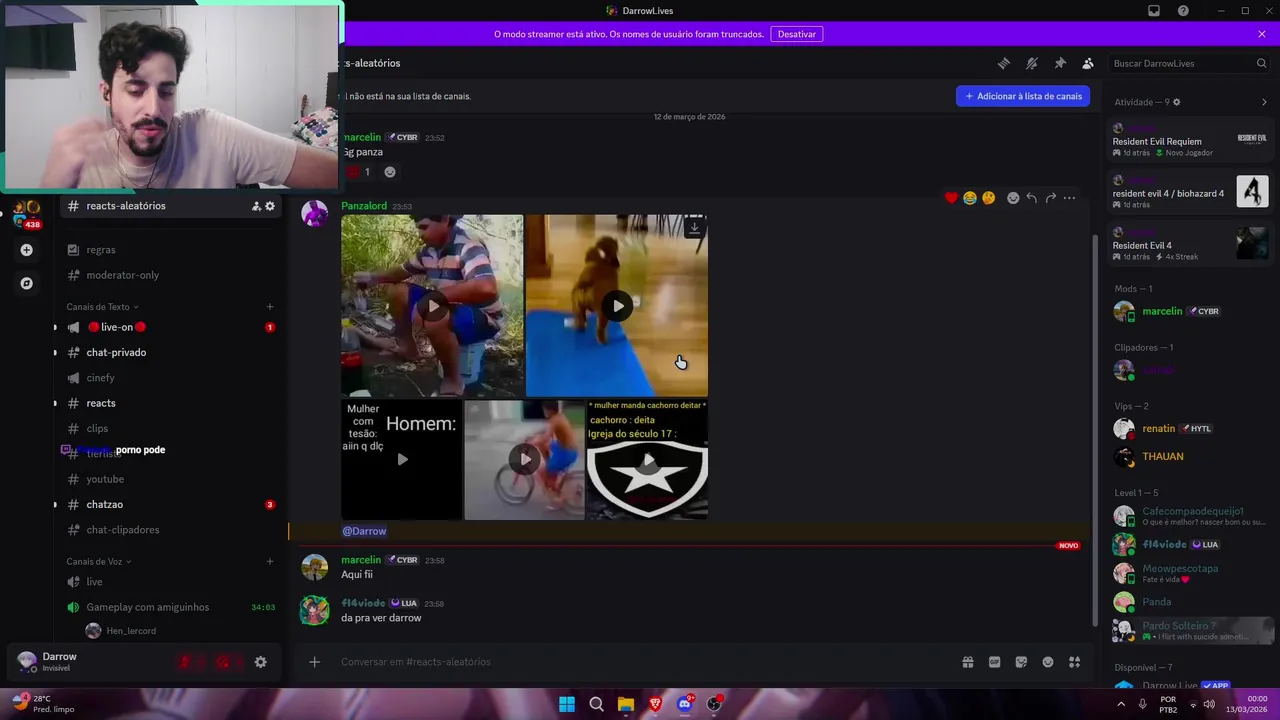The image size is (1280, 720).
Task: Click the existing reaction with count 1
Action: 359,172
